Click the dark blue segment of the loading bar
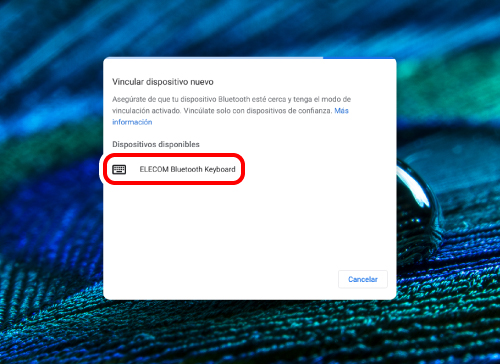500x364 pixels. point(359,58)
